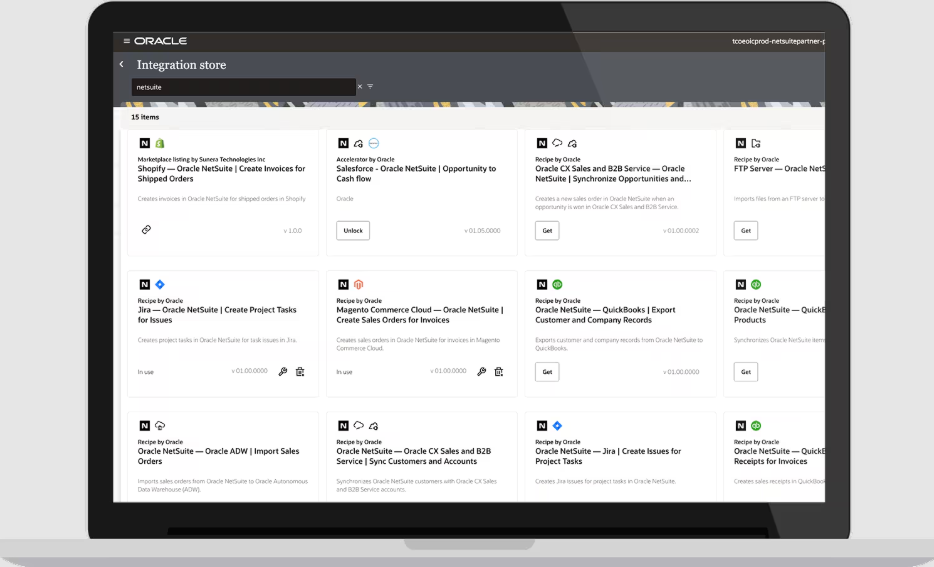This screenshot has height=567, width=934.
Task: Configure the Jira Create Project Tasks recipe
Action: pyautogui.click(x=283, y=372)
